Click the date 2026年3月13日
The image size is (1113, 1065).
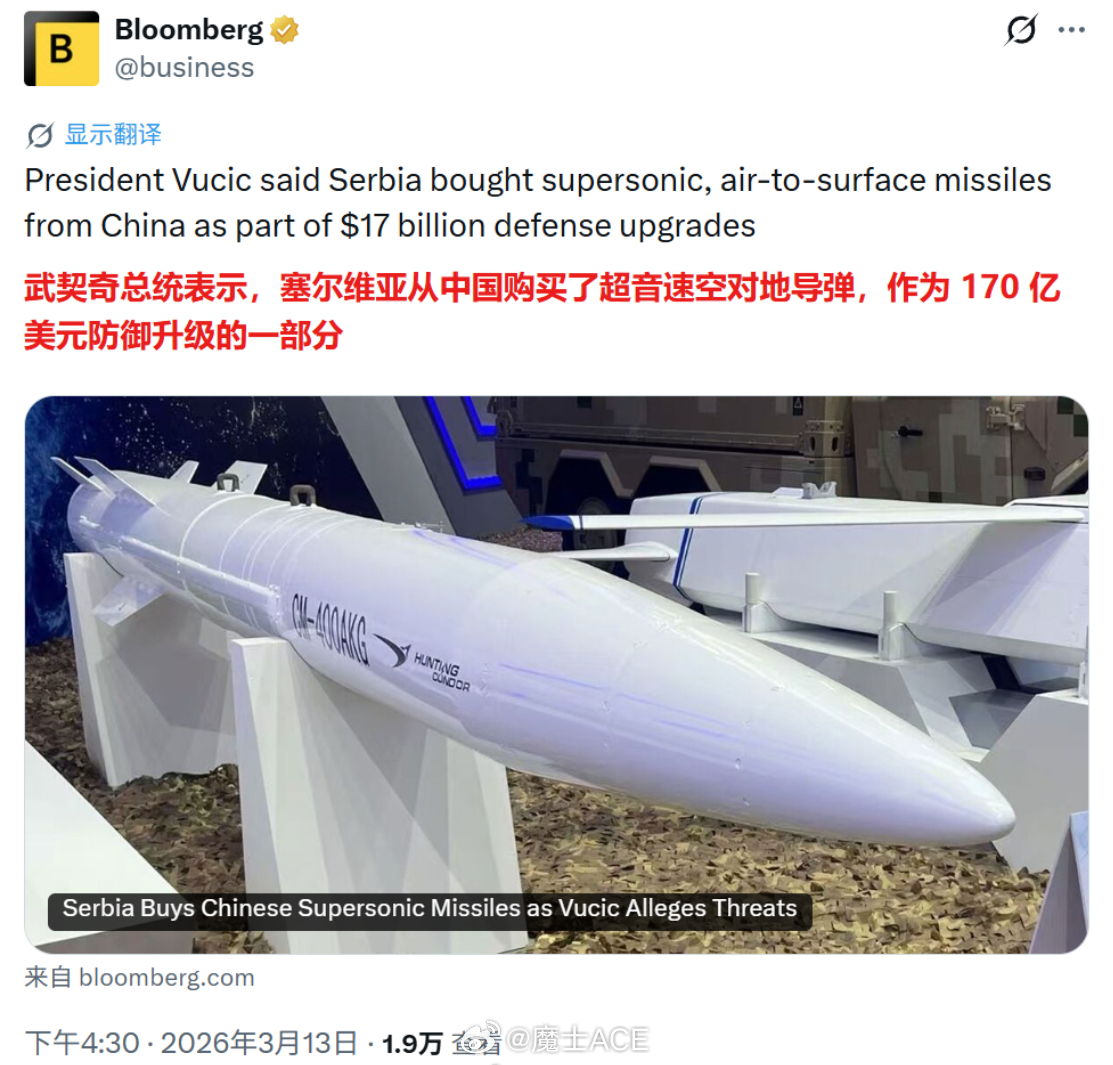coord(258,1043)
